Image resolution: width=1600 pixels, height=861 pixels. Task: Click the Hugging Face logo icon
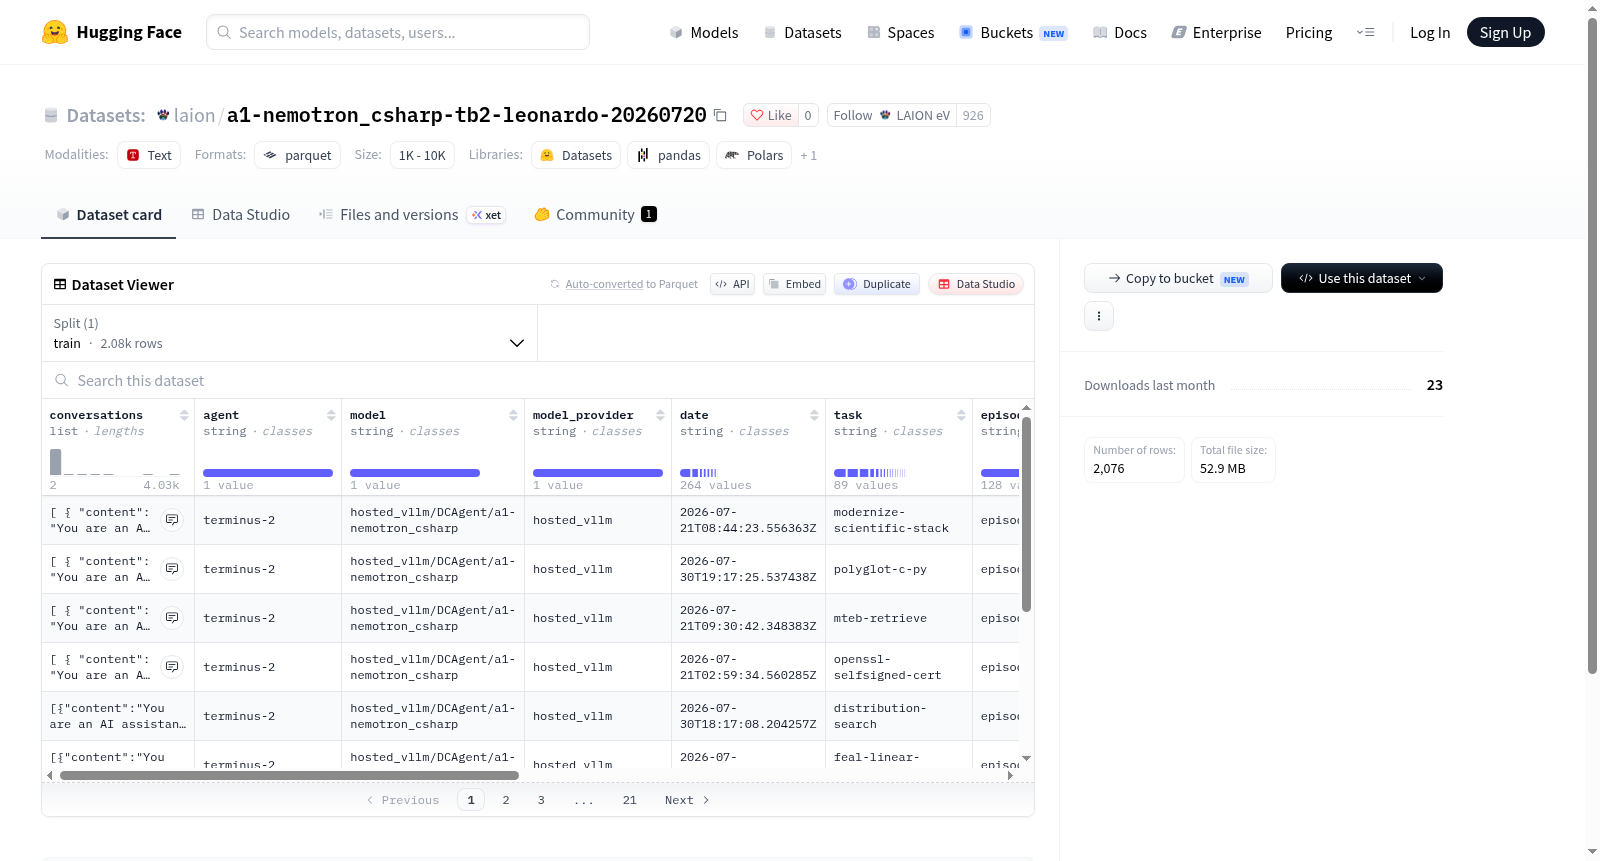coord(55,32)
